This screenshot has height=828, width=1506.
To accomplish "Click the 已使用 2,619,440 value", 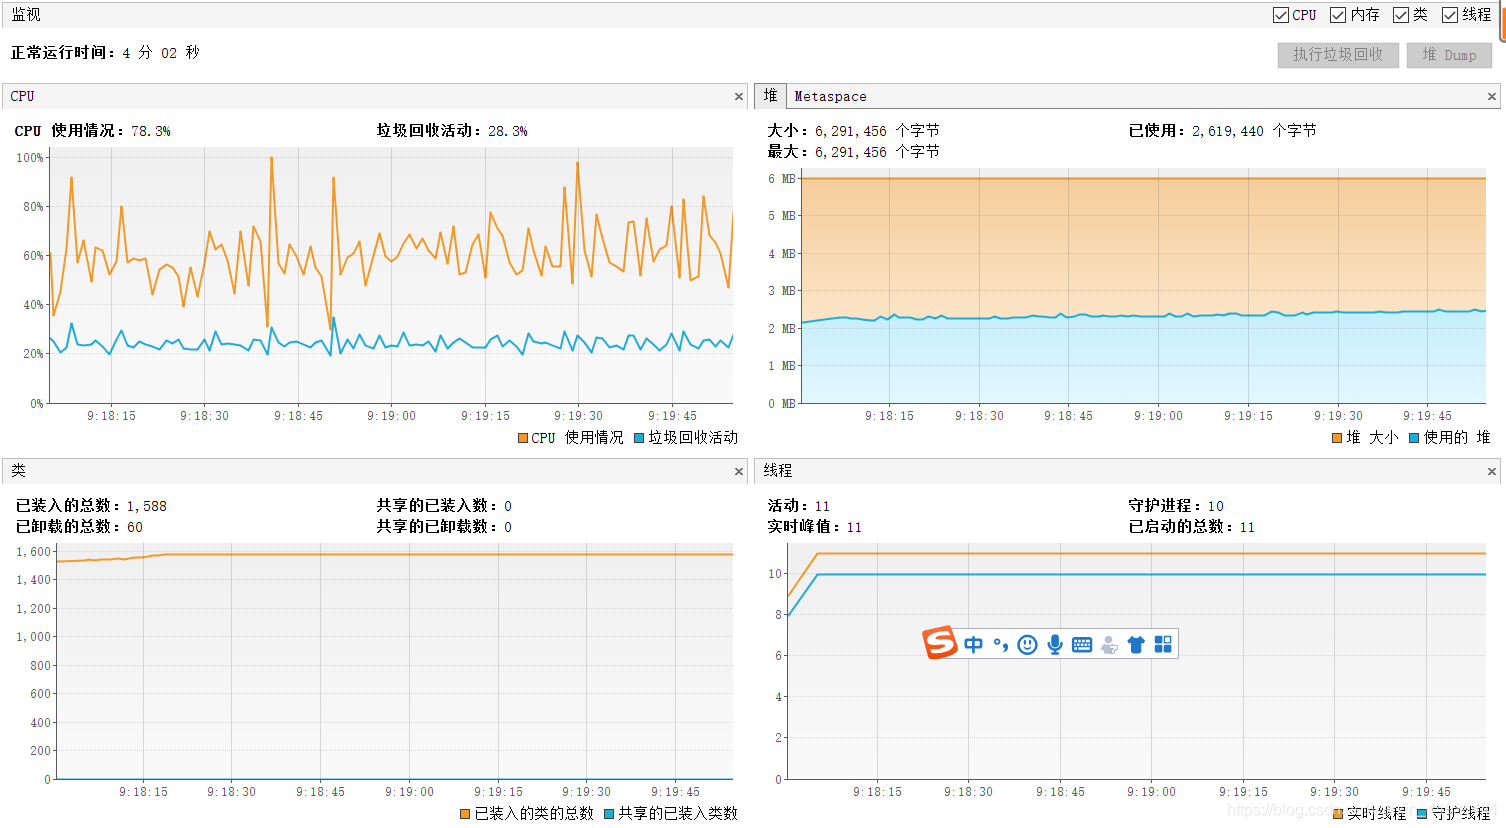I will coord(1254,131).
